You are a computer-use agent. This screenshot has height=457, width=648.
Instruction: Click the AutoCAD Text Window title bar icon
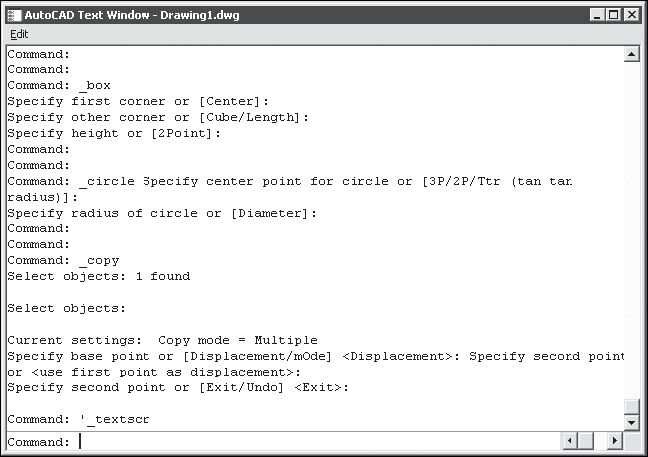tap(14, 16)
